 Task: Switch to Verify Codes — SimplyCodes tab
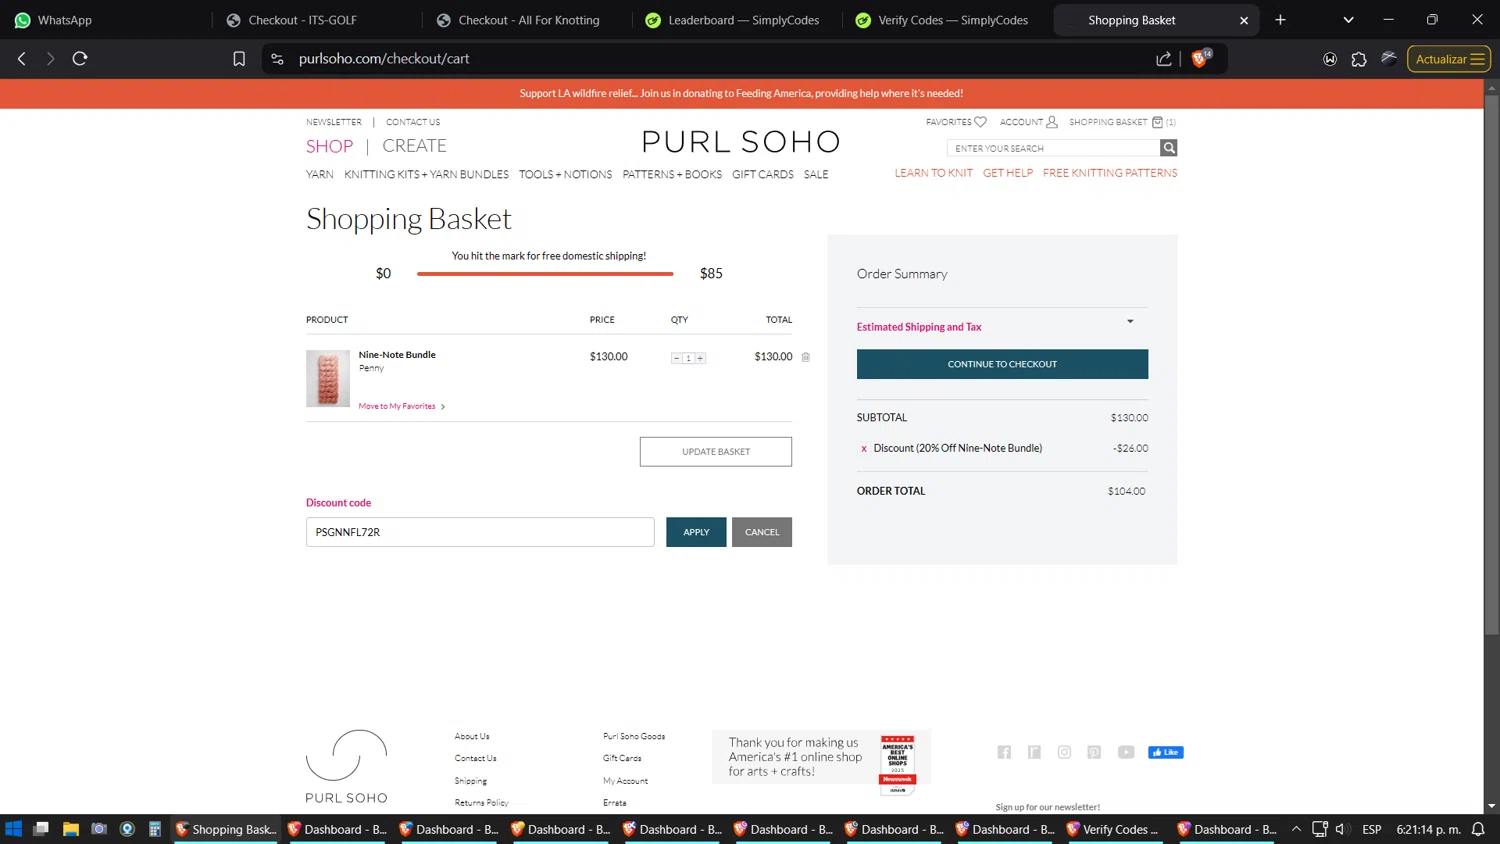click(948, 20)
